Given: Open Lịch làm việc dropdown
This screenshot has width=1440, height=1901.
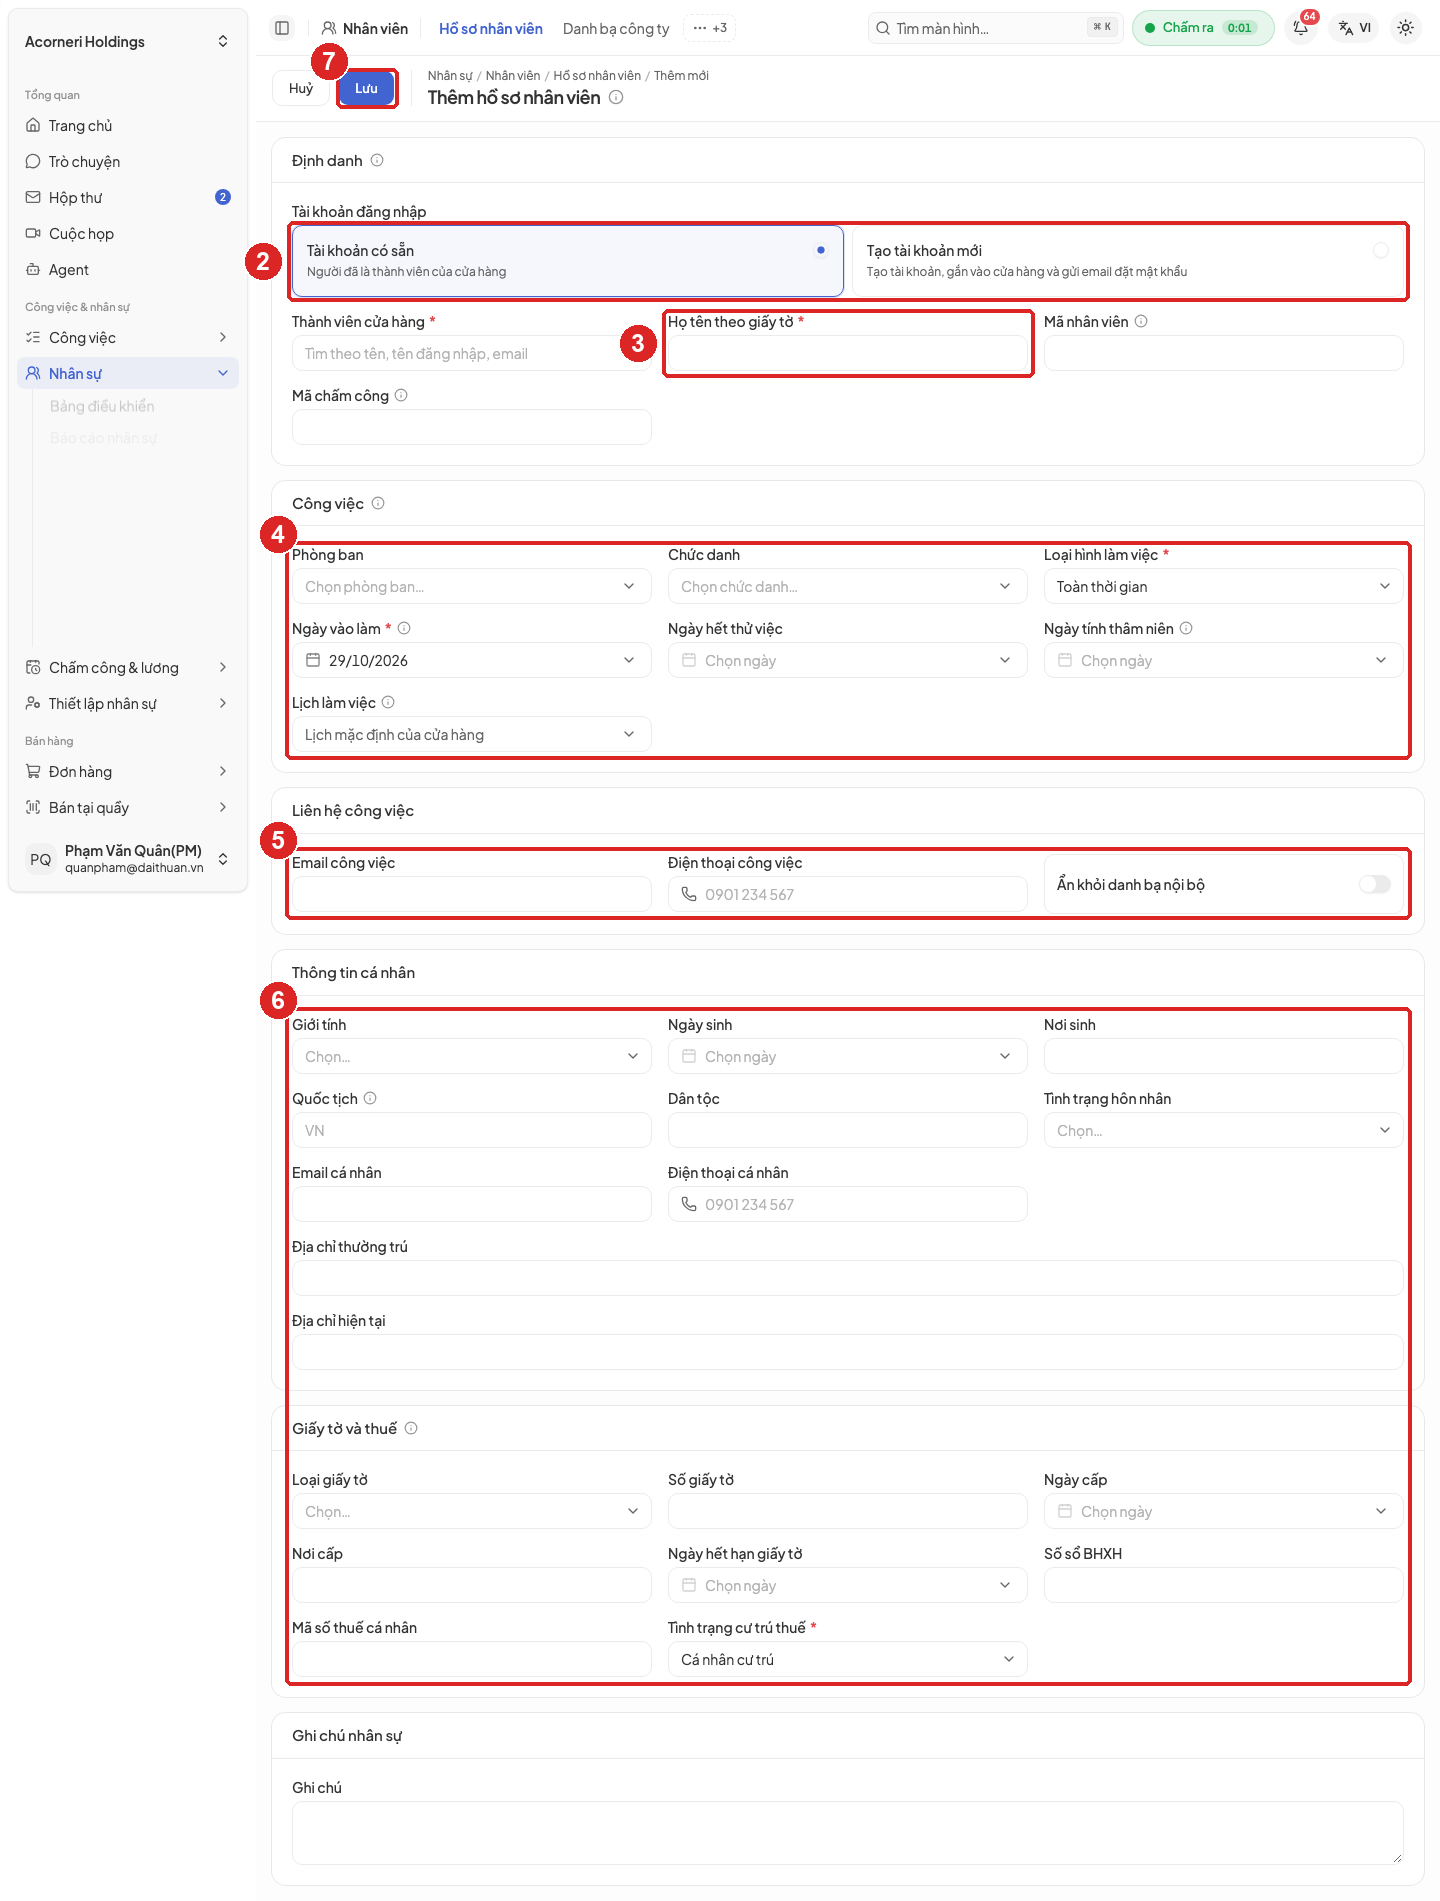Looking at the screenshot, I should coord(472,734).
